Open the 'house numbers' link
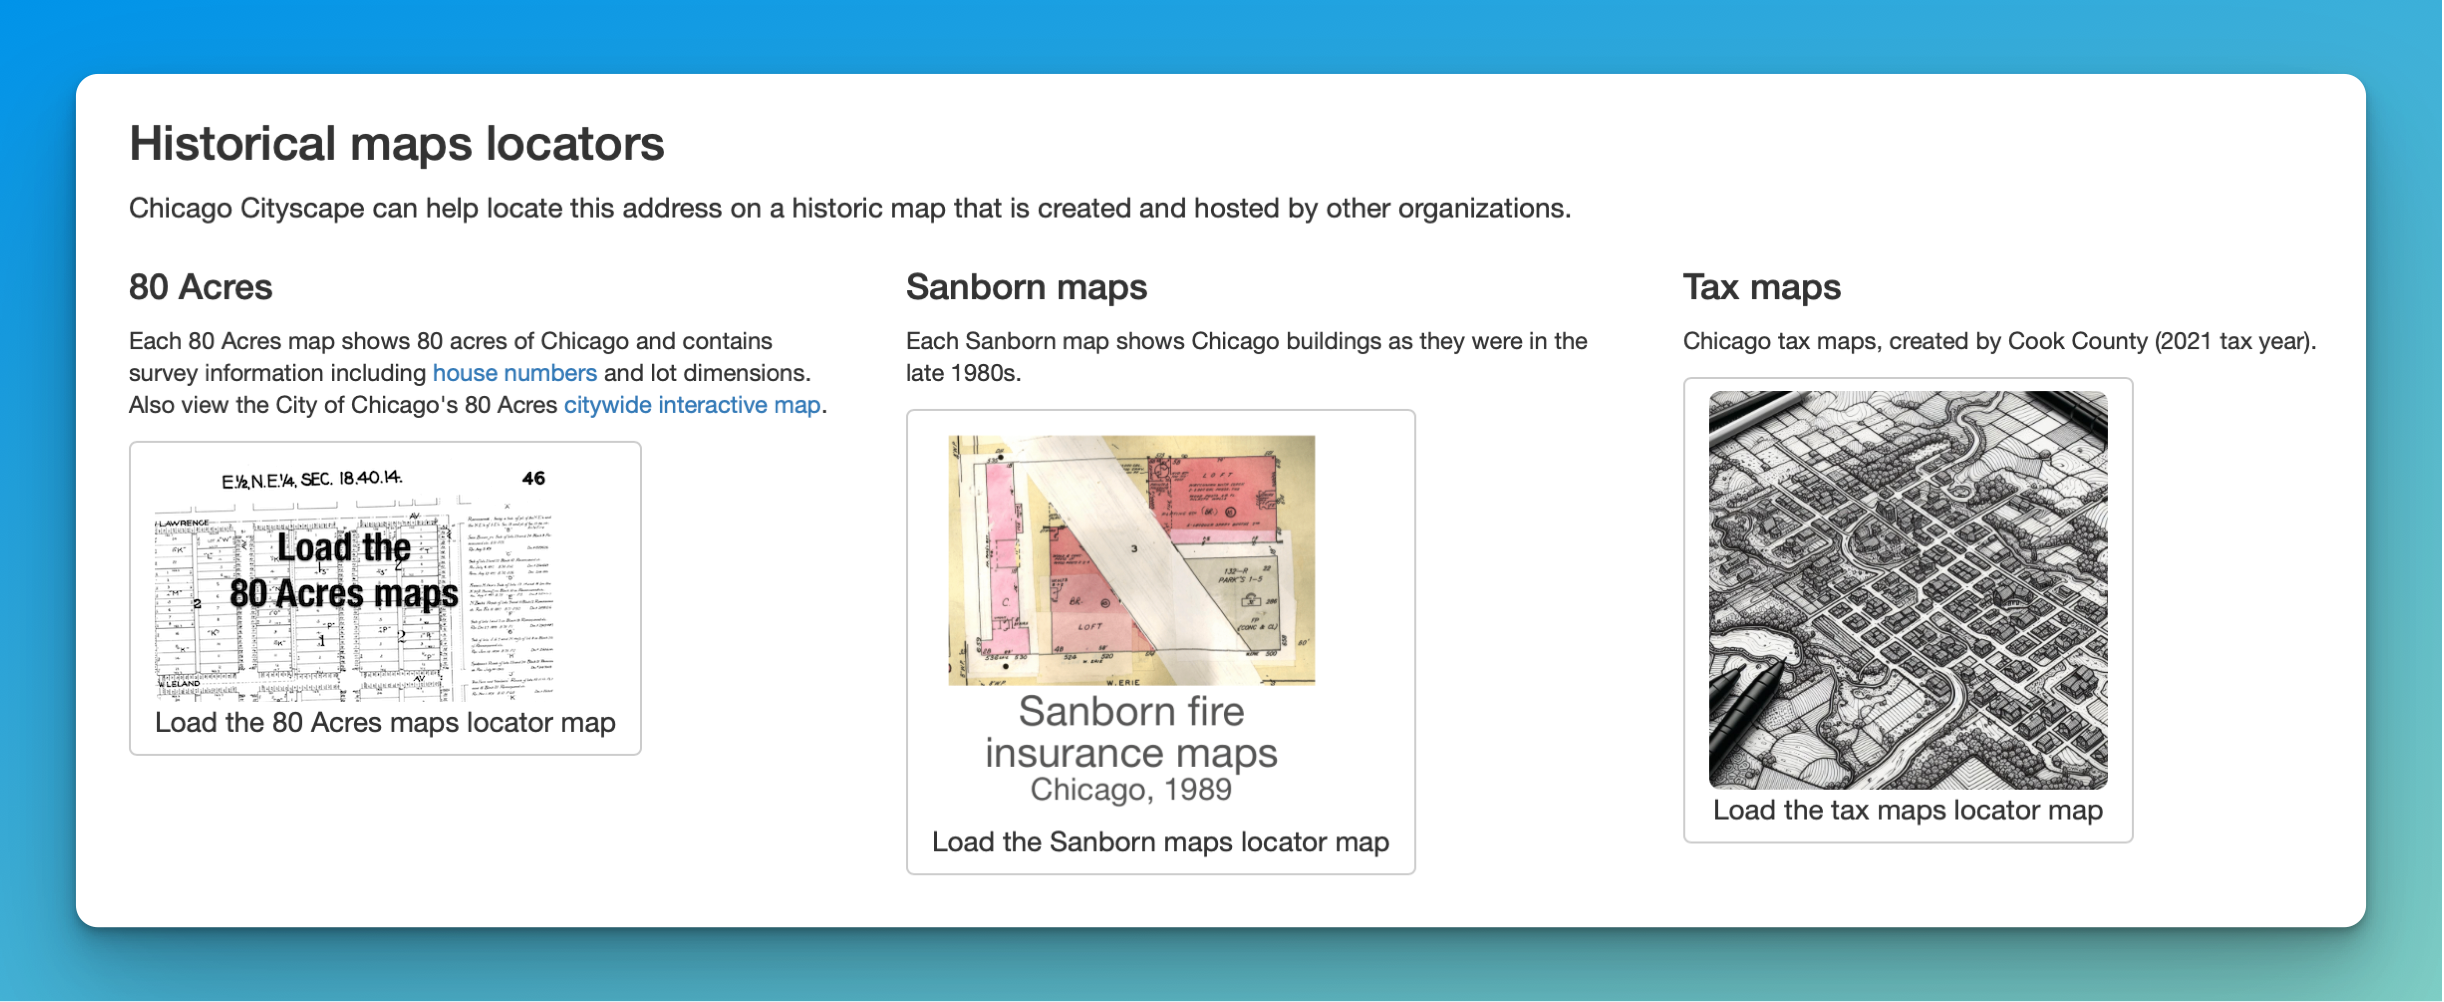The image size is (2444, 1002). click(x=514, y=373)
